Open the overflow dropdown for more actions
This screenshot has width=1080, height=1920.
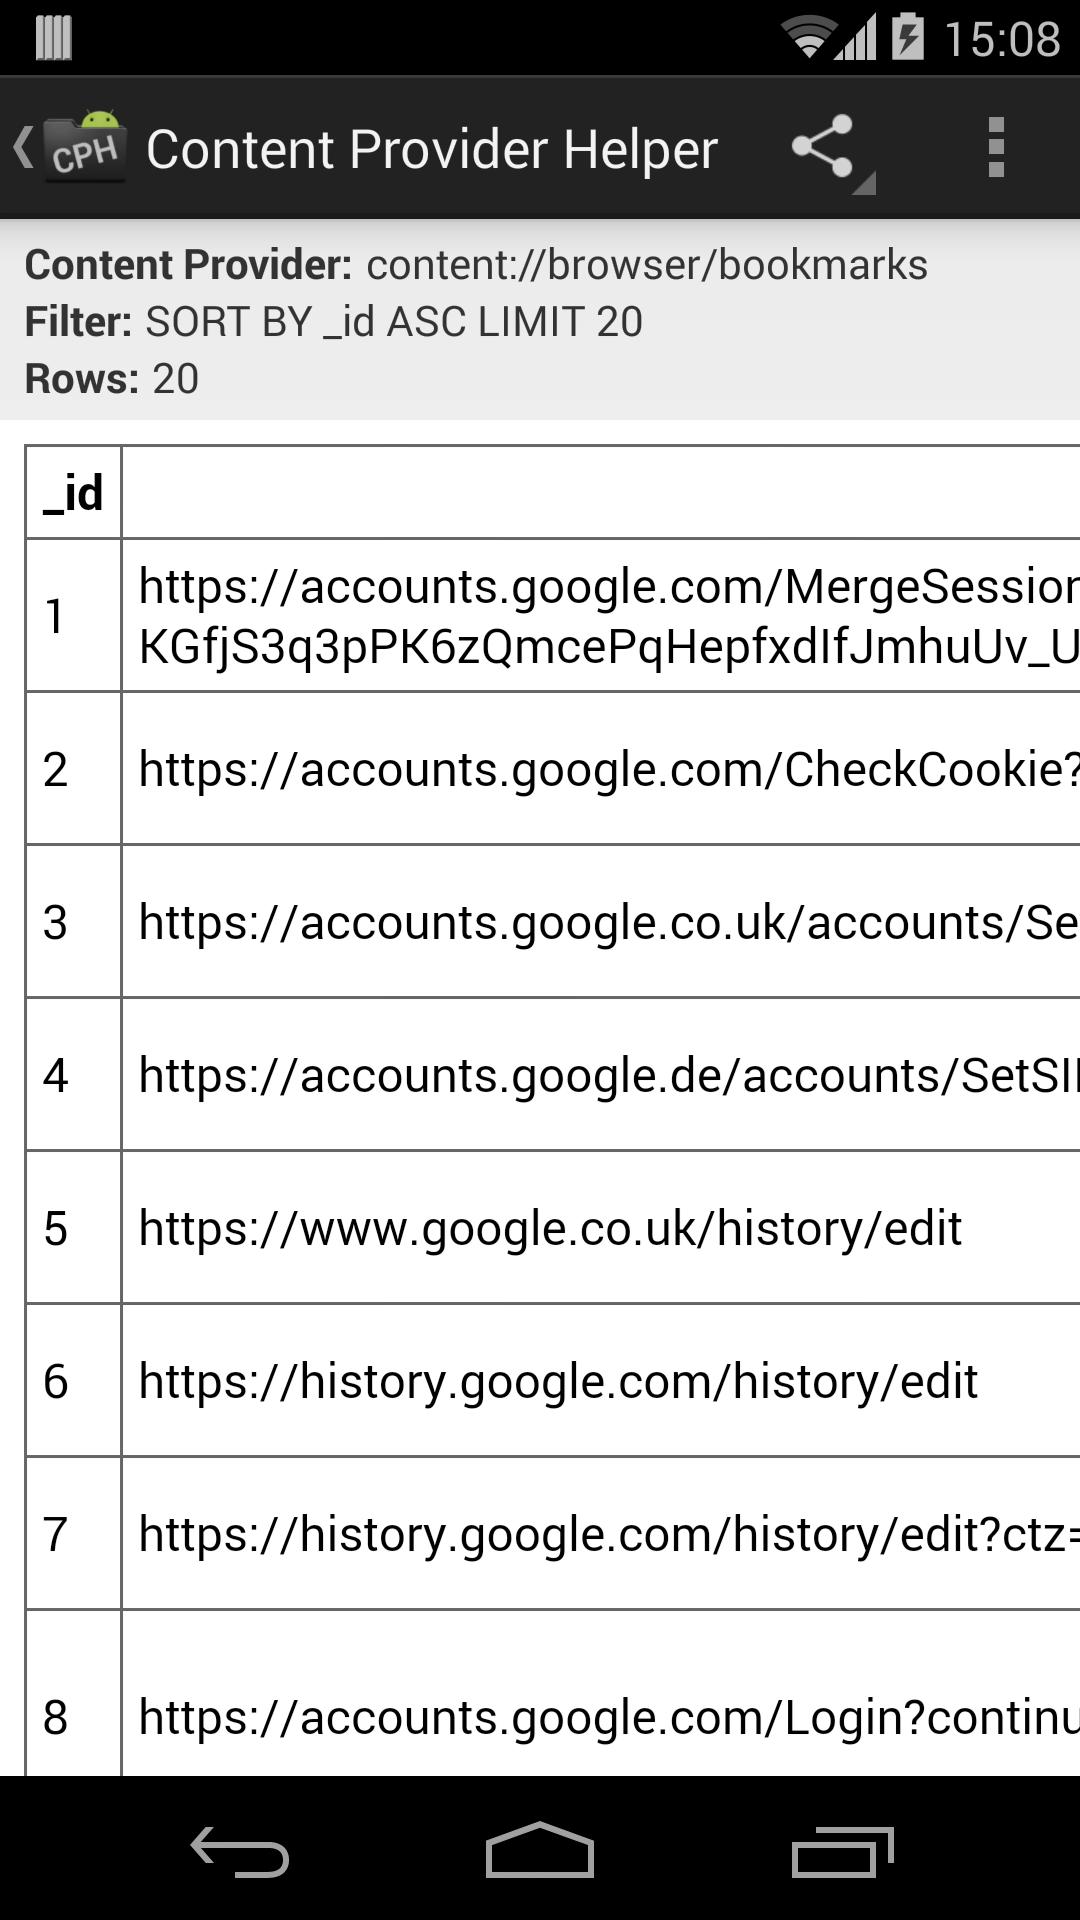pyautogui.click(x=994, y=145)
